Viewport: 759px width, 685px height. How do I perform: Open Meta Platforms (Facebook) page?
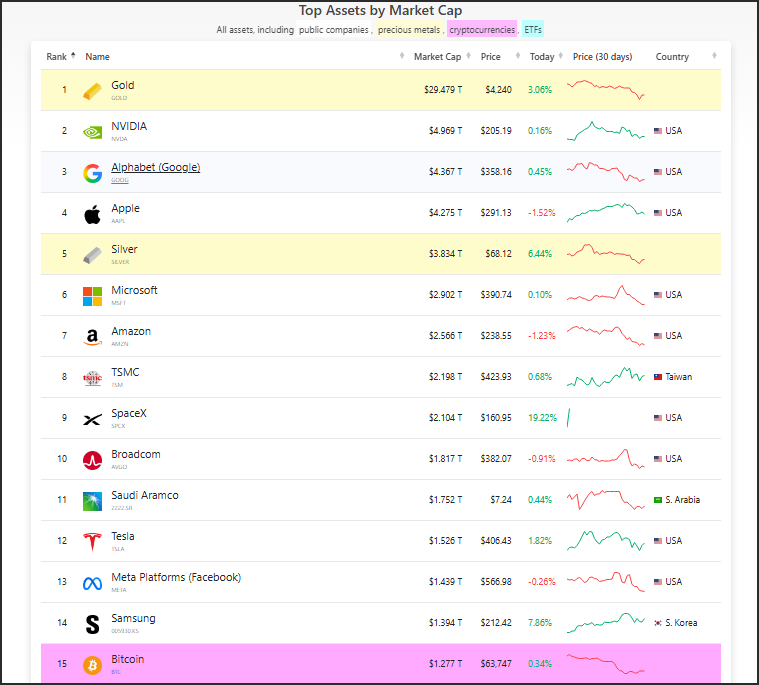[176, 577]
